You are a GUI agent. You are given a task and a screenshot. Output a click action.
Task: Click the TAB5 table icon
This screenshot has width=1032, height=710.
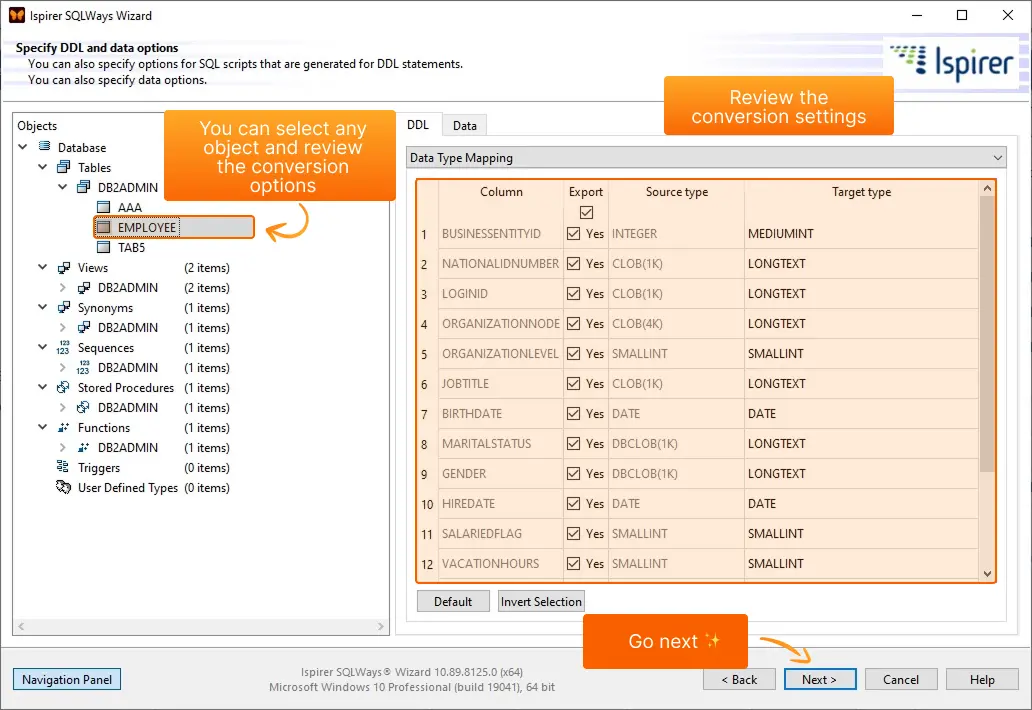click(x=103, y=247)
